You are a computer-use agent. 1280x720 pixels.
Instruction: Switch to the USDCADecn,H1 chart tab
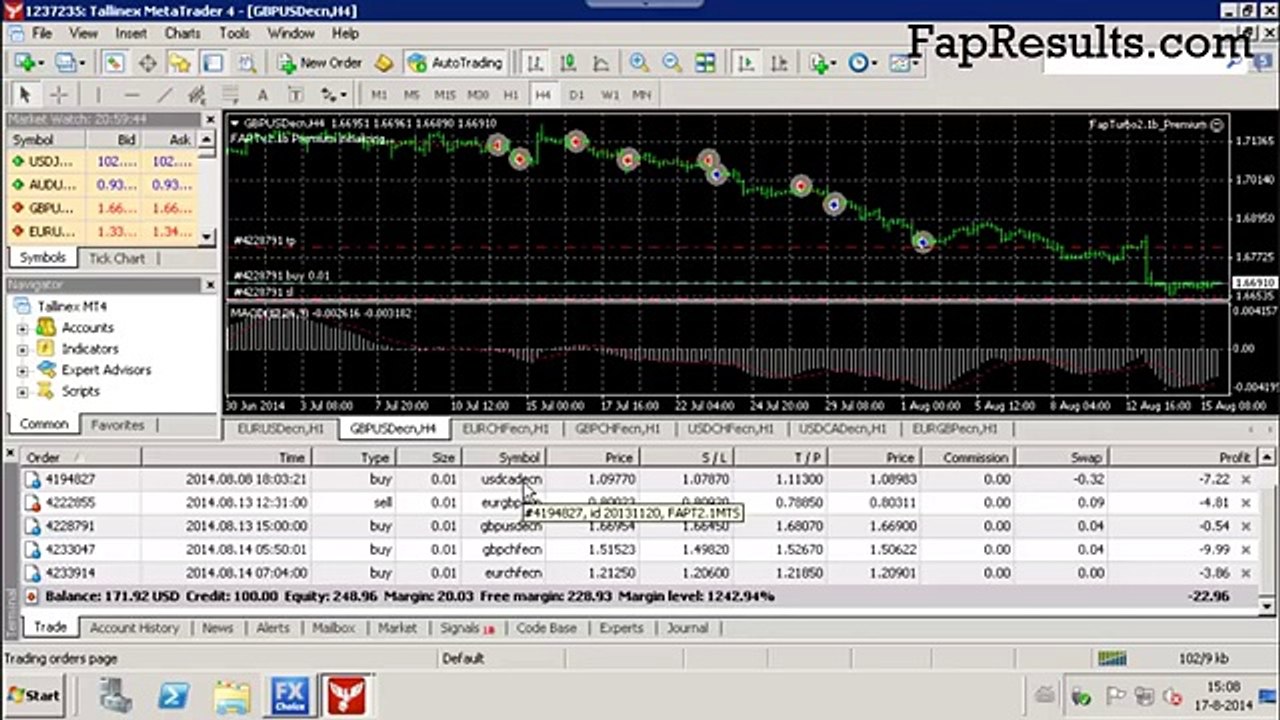(842, 429)
